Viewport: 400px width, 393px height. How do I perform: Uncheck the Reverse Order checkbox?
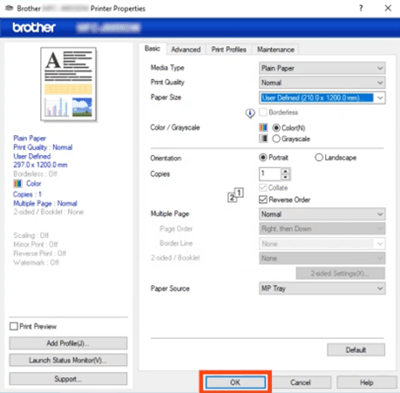[x=263, y=200]
